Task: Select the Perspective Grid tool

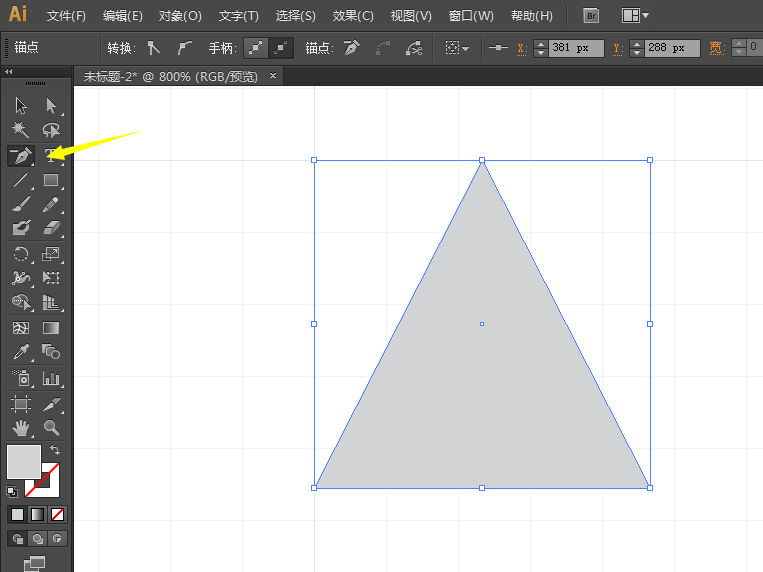Action: click(51, 302)
